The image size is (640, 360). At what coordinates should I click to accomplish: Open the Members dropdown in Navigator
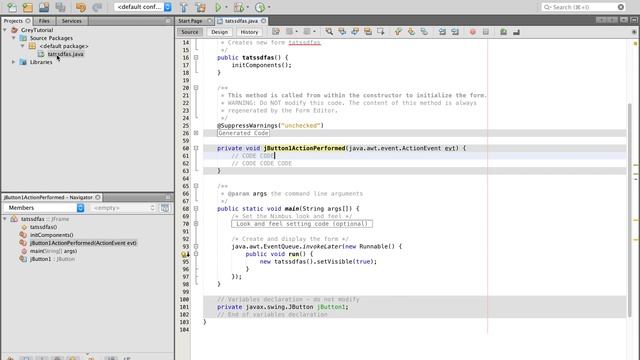(44, 208)
